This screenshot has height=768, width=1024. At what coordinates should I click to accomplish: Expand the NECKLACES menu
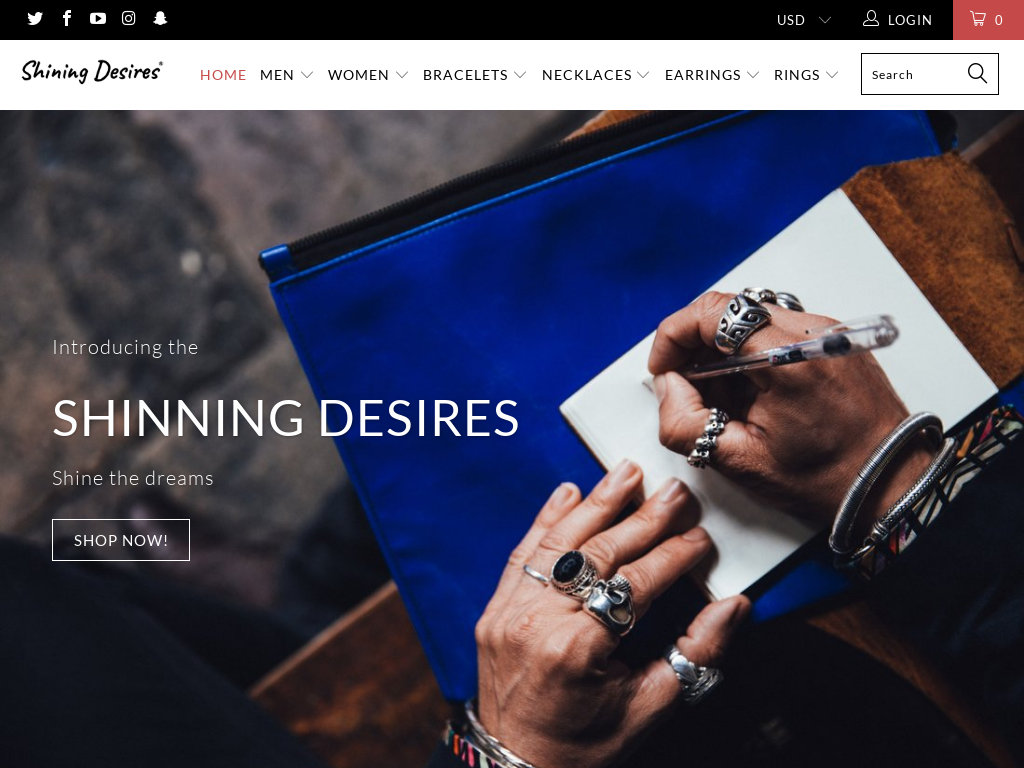tap(596, 75)
